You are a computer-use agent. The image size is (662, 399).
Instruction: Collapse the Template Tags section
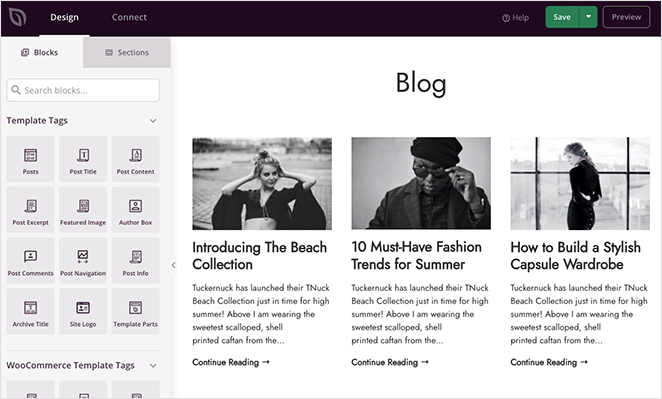pyautogui.click(x=153, y=121)
